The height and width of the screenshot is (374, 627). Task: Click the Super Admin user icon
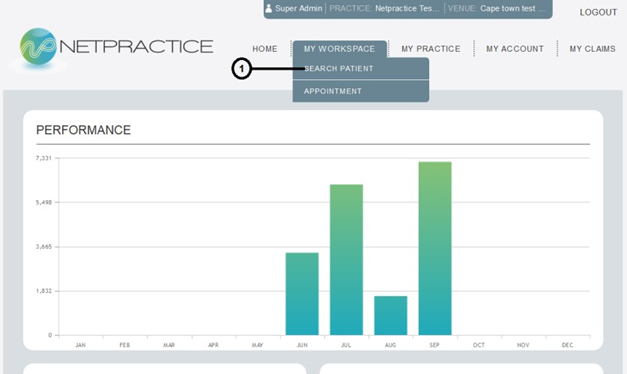pos(269,8)
